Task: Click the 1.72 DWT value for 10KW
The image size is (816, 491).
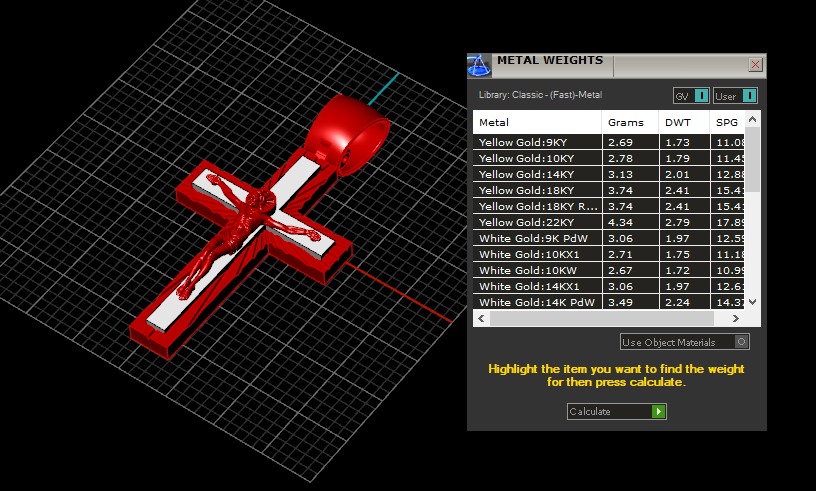Action: pyautogui.click(x=677, y=270)
